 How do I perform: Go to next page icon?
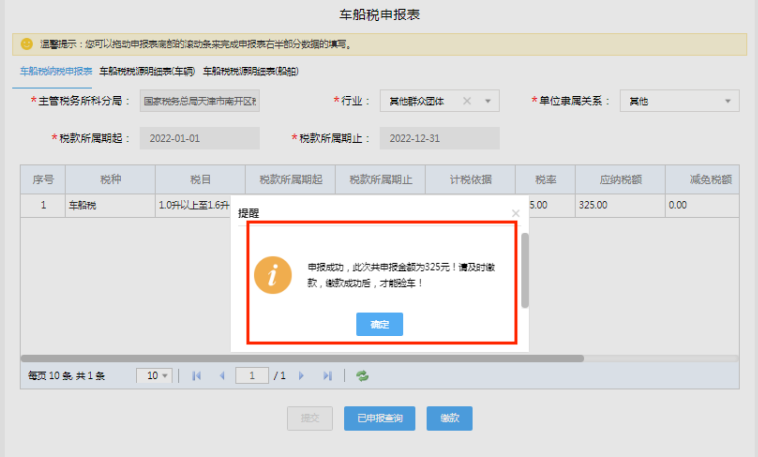[x=301, y=376]
